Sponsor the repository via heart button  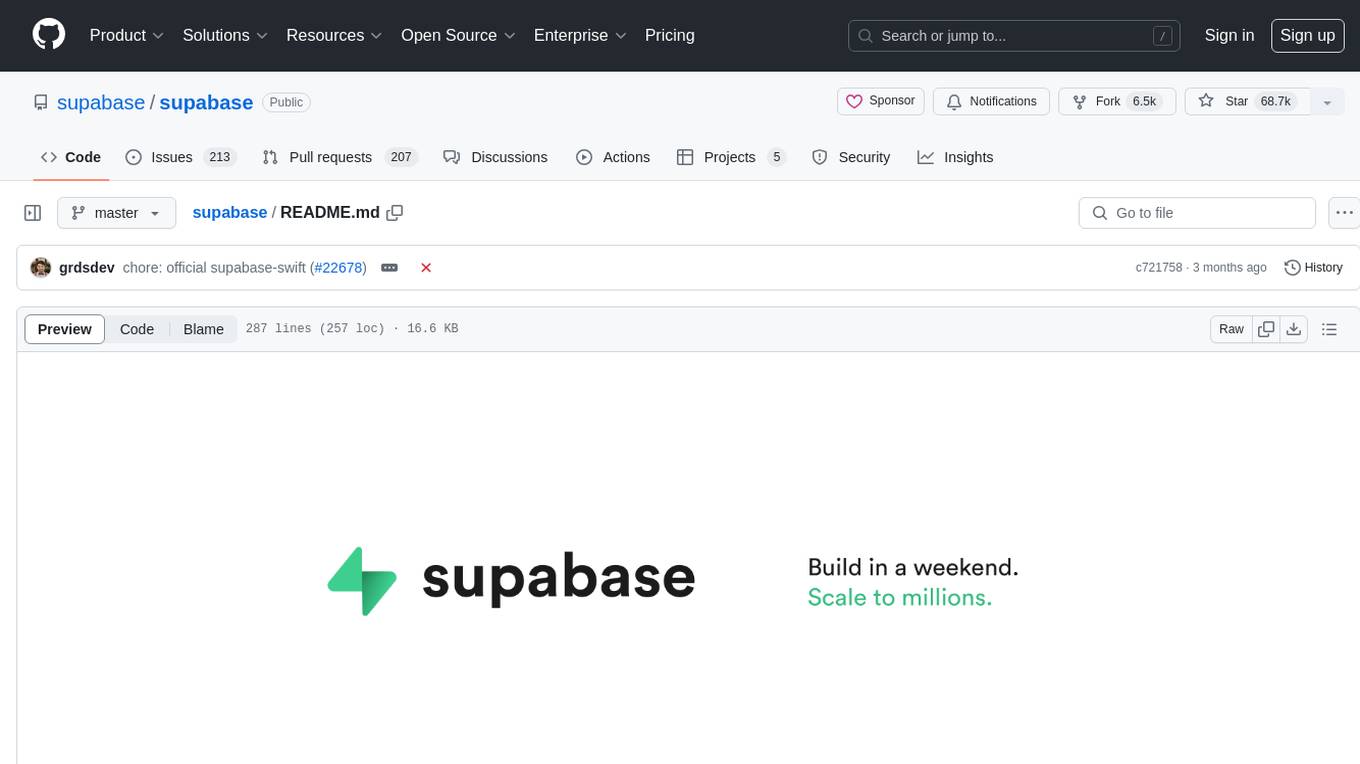coord(880,101)
